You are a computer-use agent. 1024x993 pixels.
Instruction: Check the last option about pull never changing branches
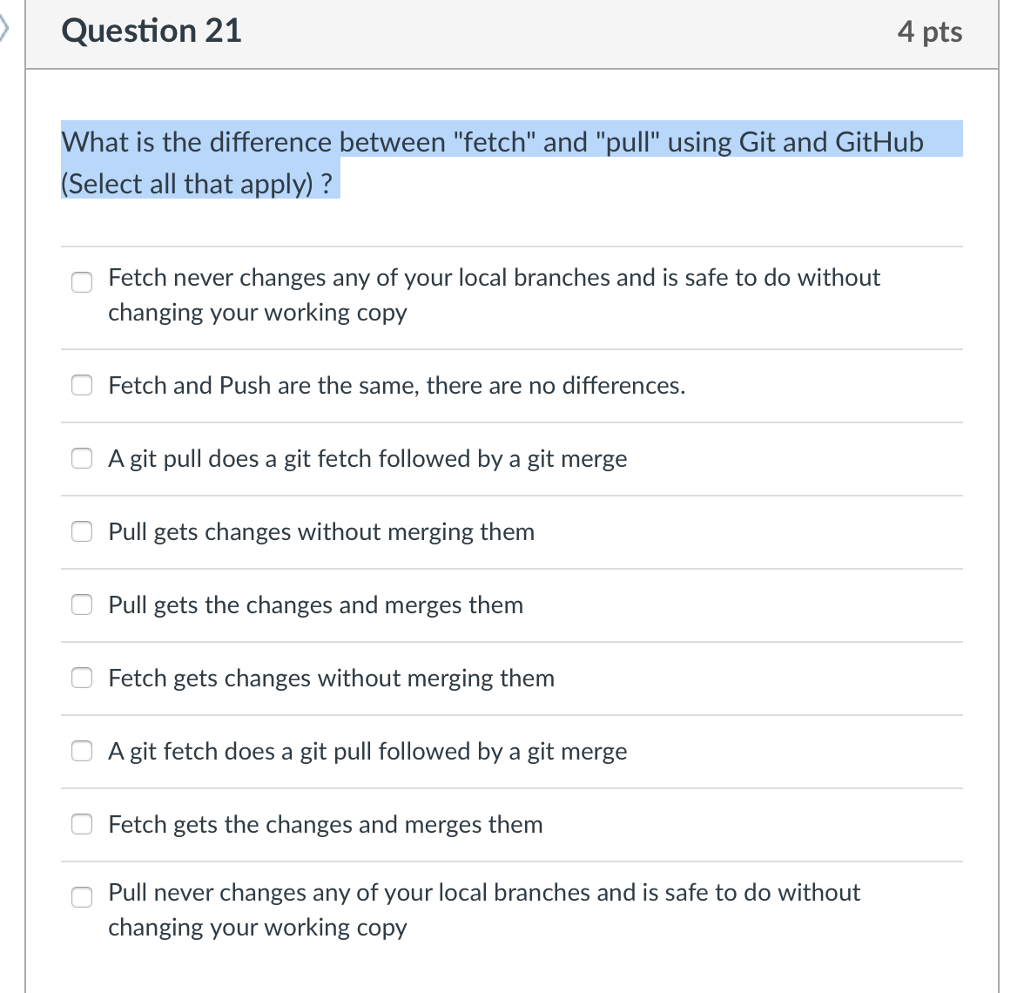click(x=81, y=897)
